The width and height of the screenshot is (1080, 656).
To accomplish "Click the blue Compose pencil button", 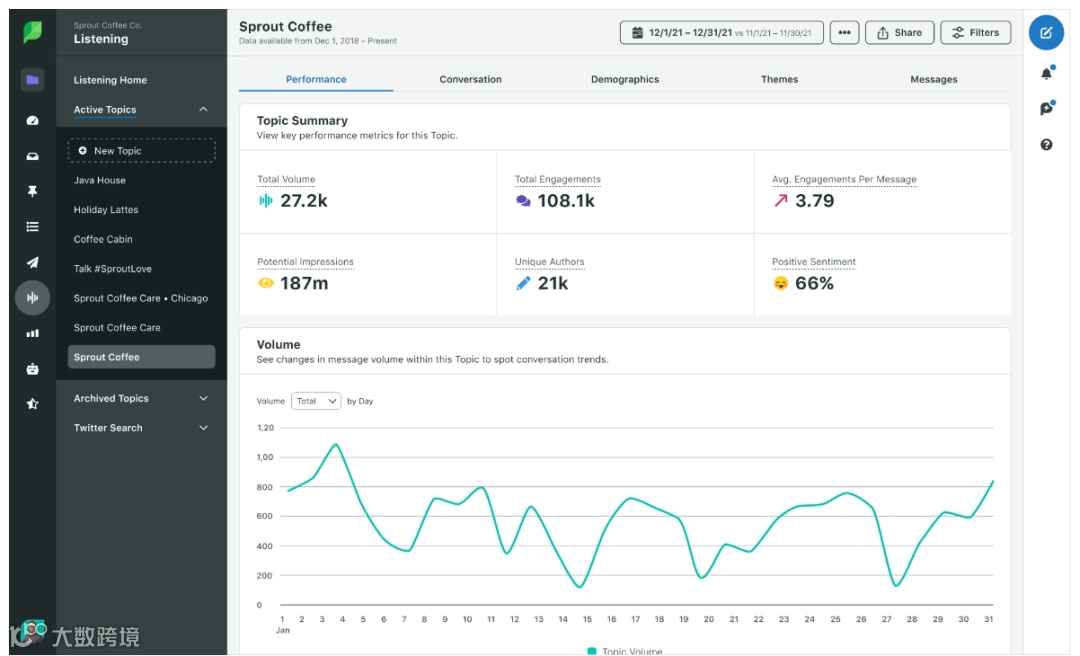I will coord(1046,32).
